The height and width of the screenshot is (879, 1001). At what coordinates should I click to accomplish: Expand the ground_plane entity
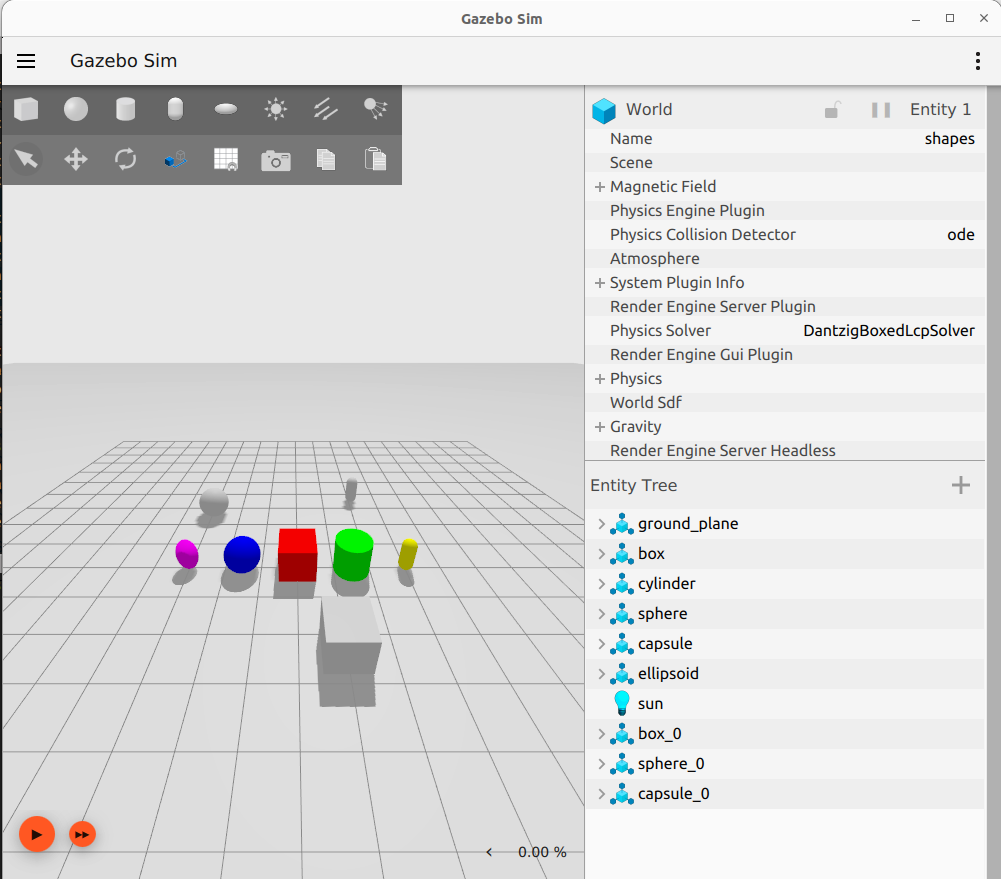pyautogui.click(x=601, y=524)
